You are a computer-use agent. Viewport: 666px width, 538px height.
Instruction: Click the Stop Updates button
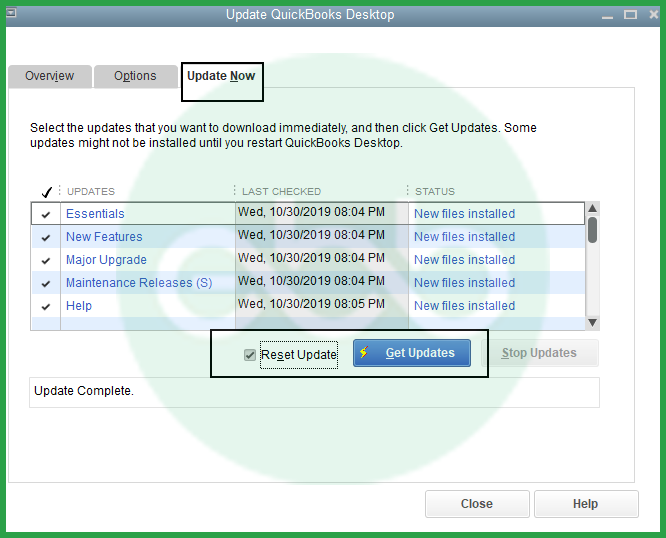(x=540, y=353)
